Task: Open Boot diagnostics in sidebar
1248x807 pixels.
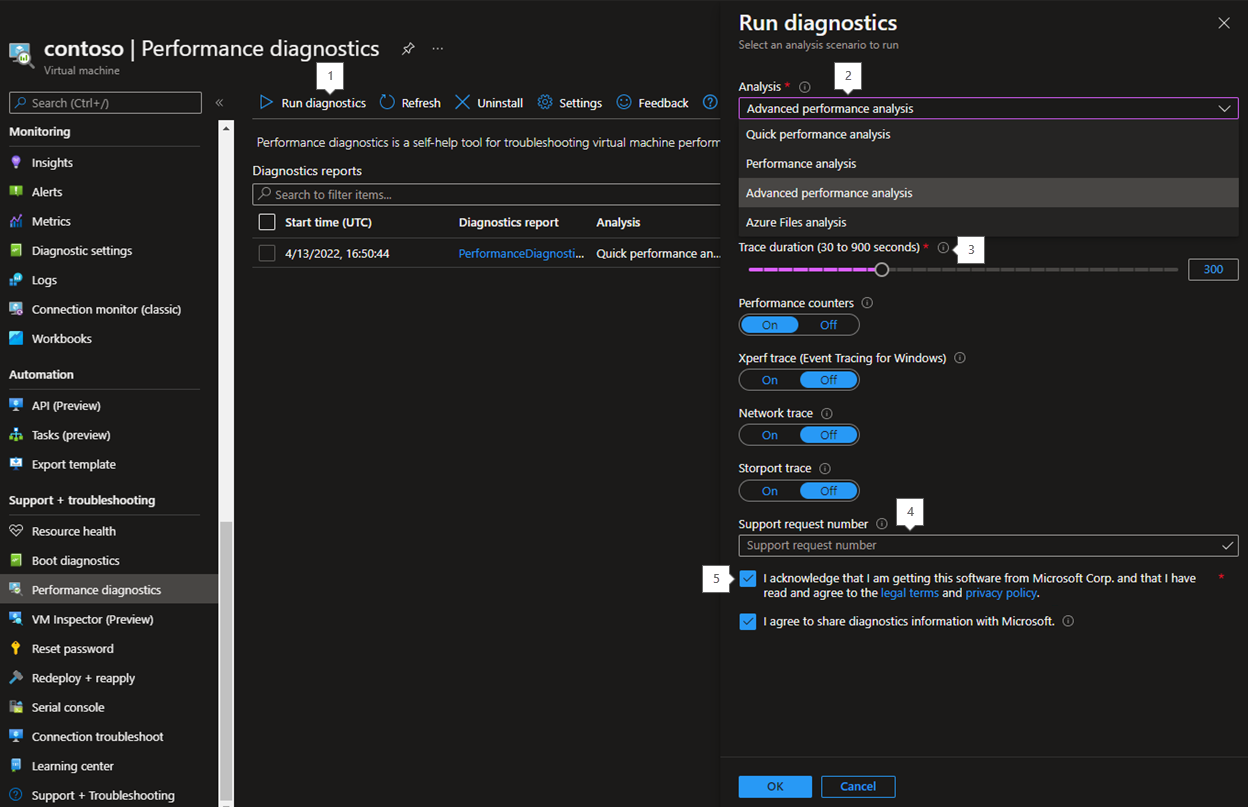Action: [x=75, y=561]
